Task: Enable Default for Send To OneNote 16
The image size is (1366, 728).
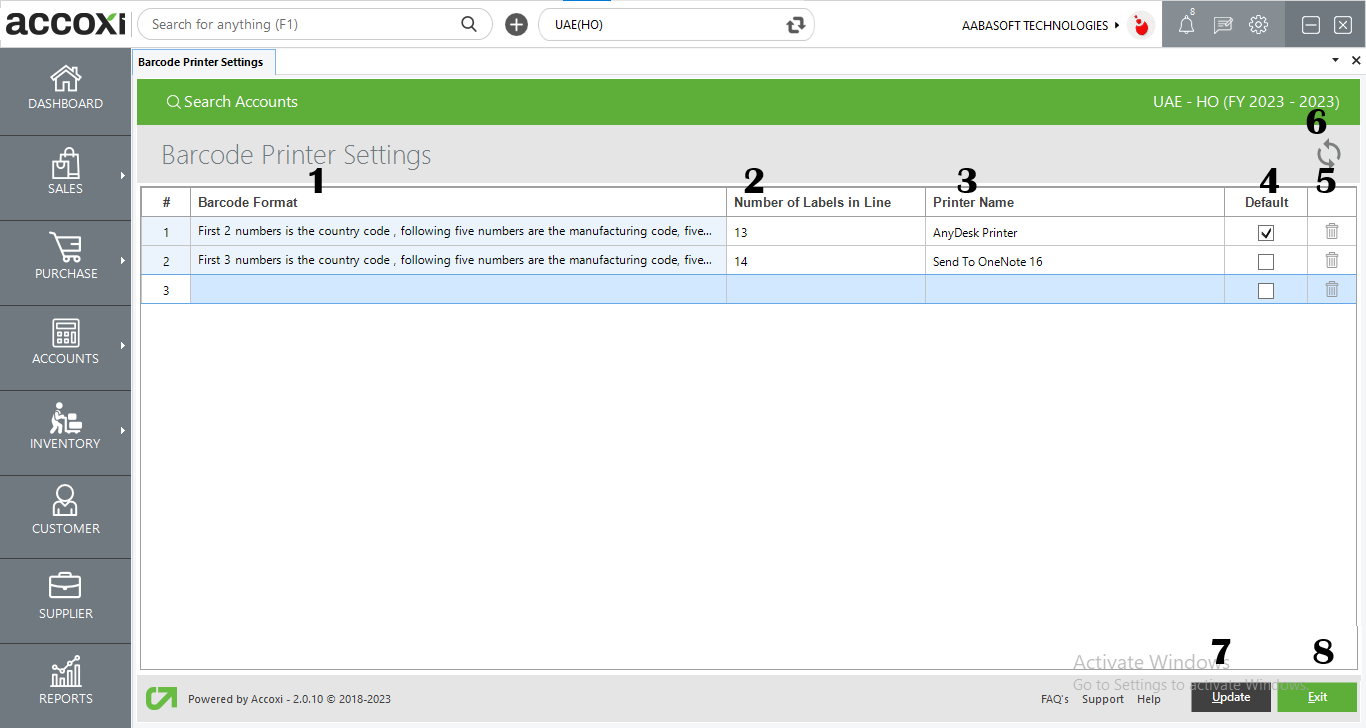Action: (x=1265, y=260)
